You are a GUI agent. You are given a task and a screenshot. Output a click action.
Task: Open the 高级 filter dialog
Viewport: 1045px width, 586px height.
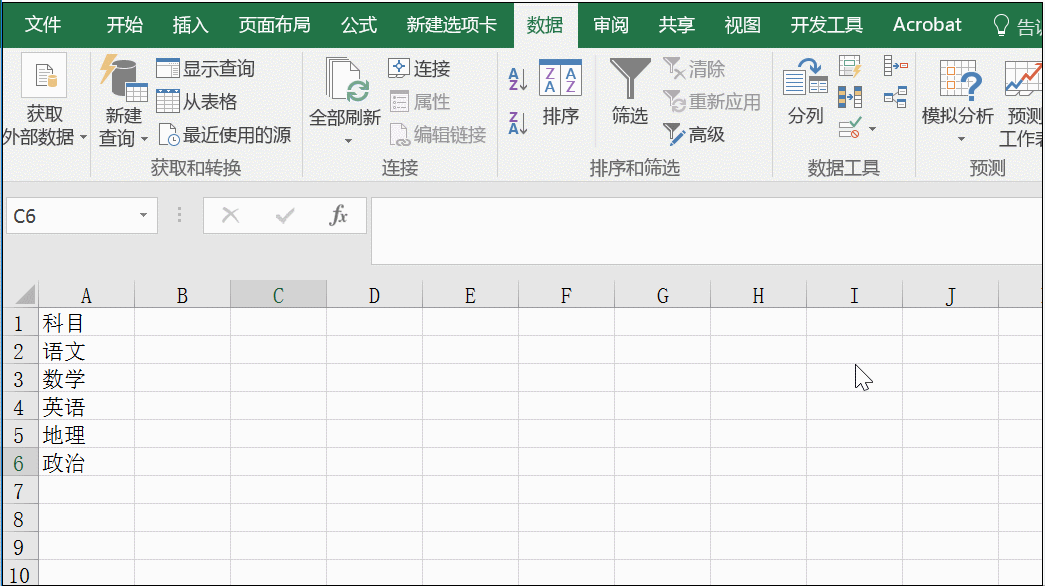(x=694, y=135)
